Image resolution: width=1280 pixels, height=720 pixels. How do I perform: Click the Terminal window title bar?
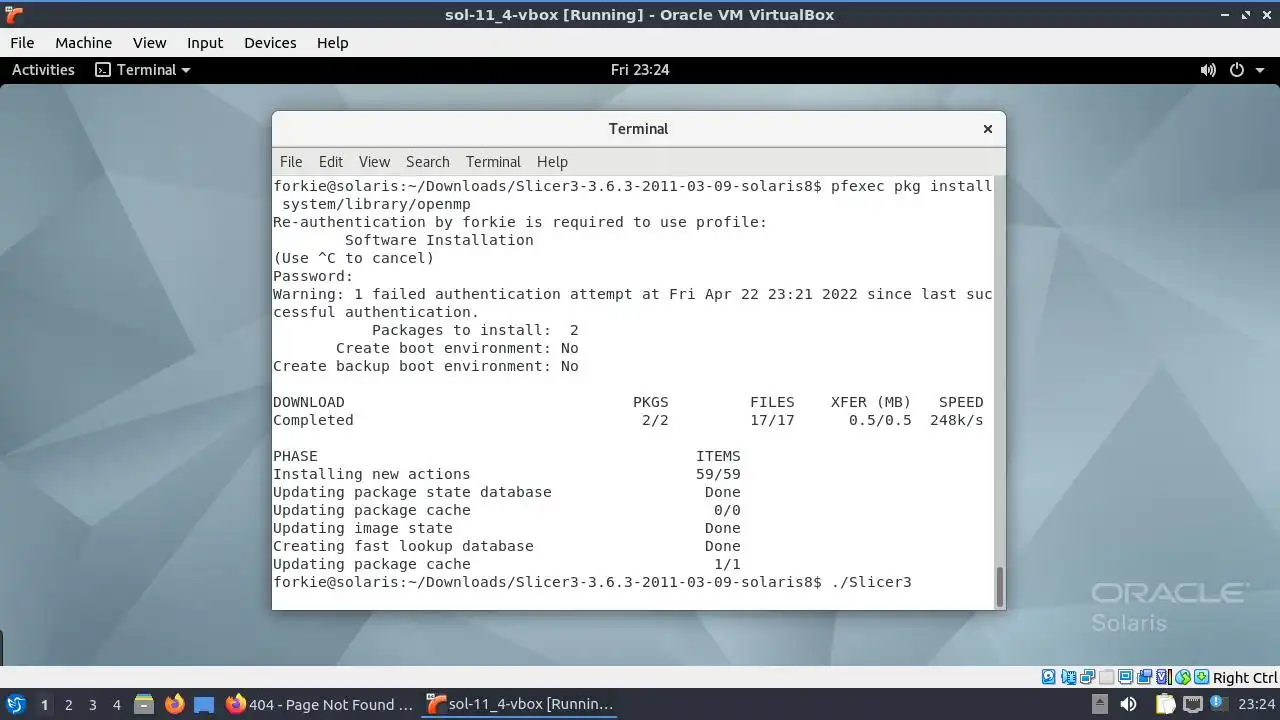tap(638, 129)
